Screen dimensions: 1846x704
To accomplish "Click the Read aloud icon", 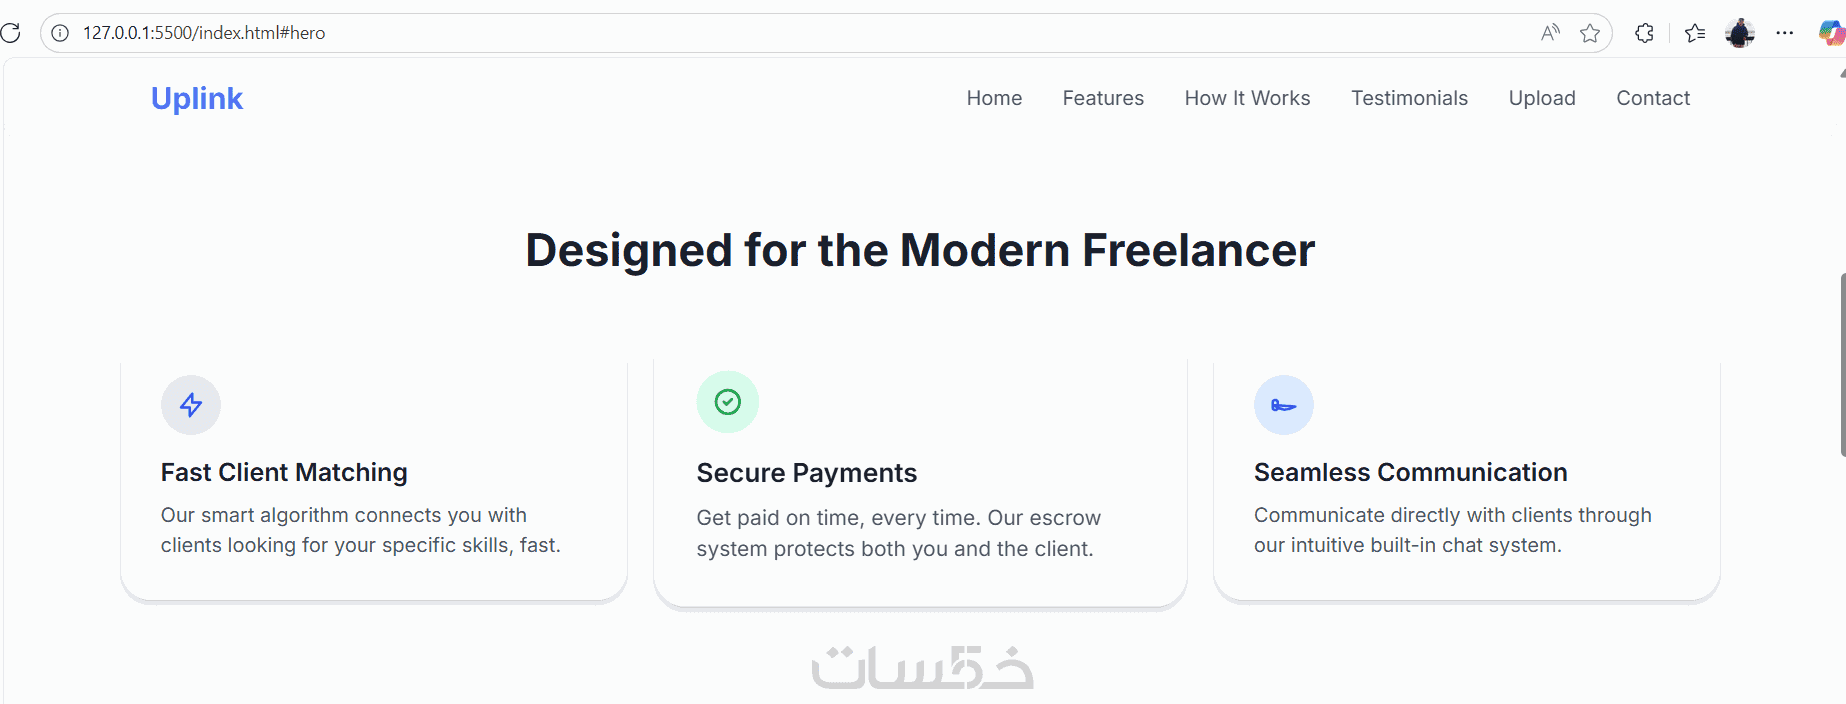I will pos(1550,33).
